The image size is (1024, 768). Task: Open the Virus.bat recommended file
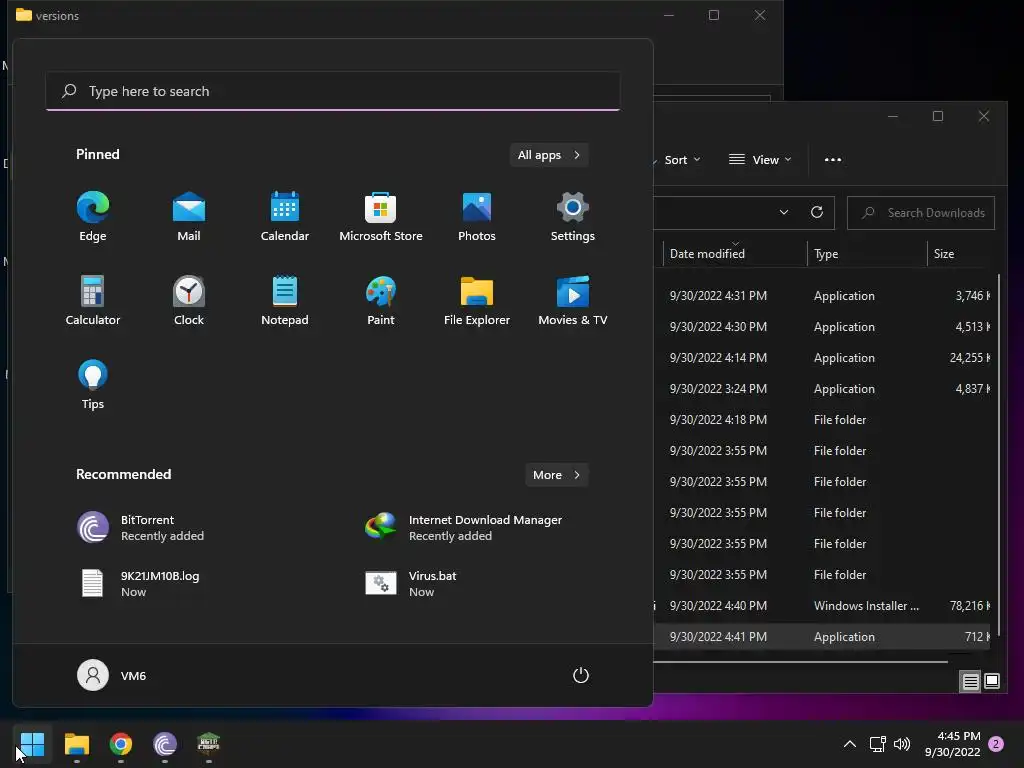pyautogui.click(x=411, y=583)
